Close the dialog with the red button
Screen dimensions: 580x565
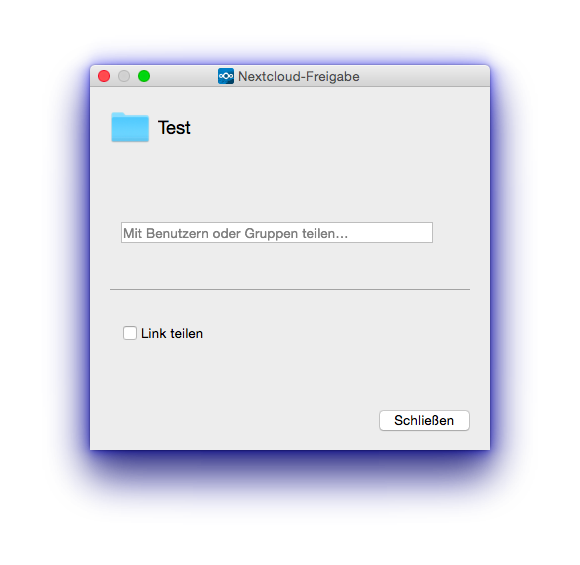[104, 76]
